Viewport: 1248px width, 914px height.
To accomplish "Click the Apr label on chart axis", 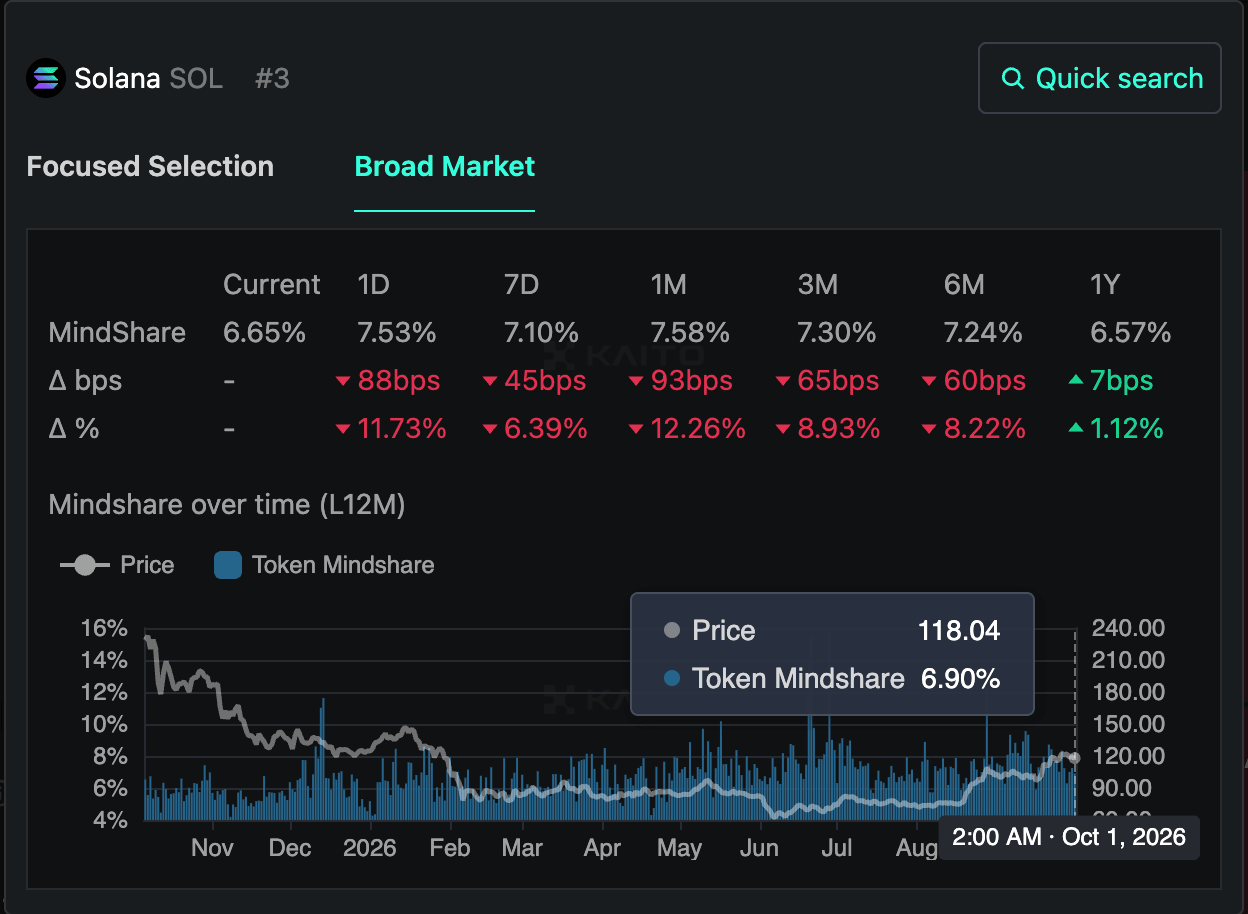I will (x=602, y=848).
